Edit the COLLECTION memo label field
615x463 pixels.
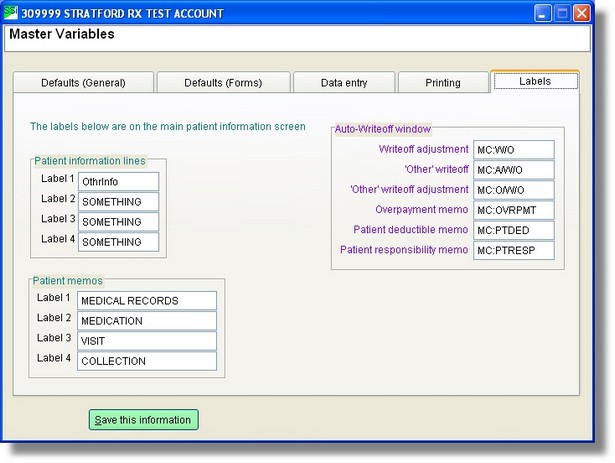coord(147,361)
